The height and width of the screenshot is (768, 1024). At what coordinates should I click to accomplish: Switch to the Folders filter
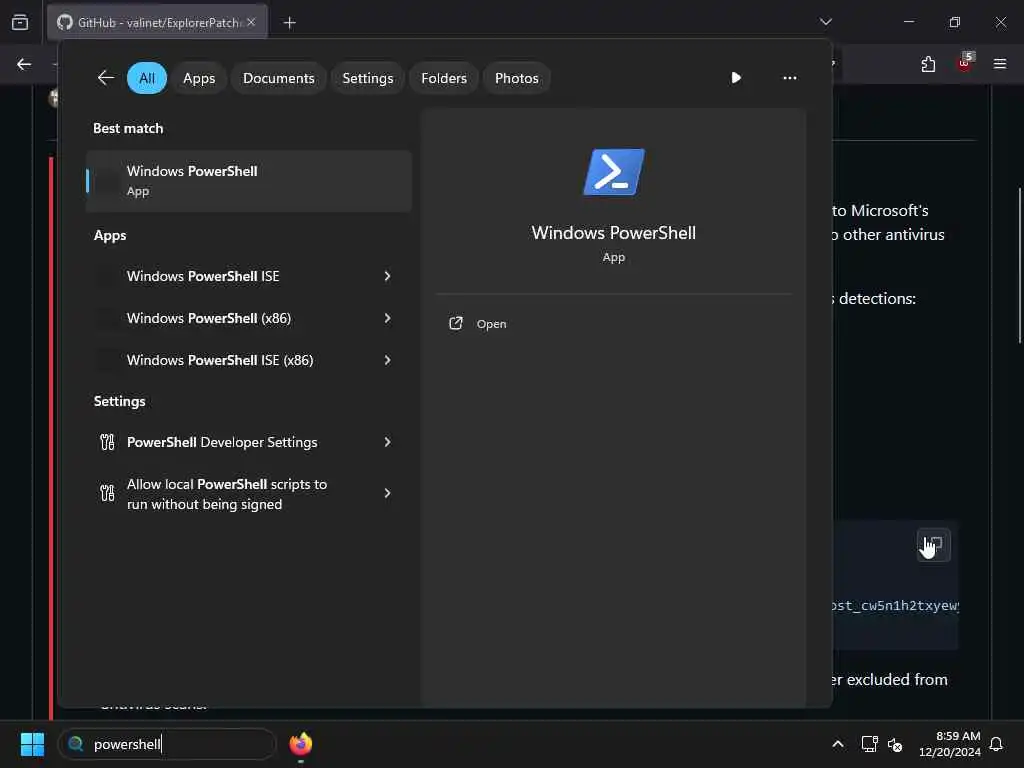tap(444, 78)
